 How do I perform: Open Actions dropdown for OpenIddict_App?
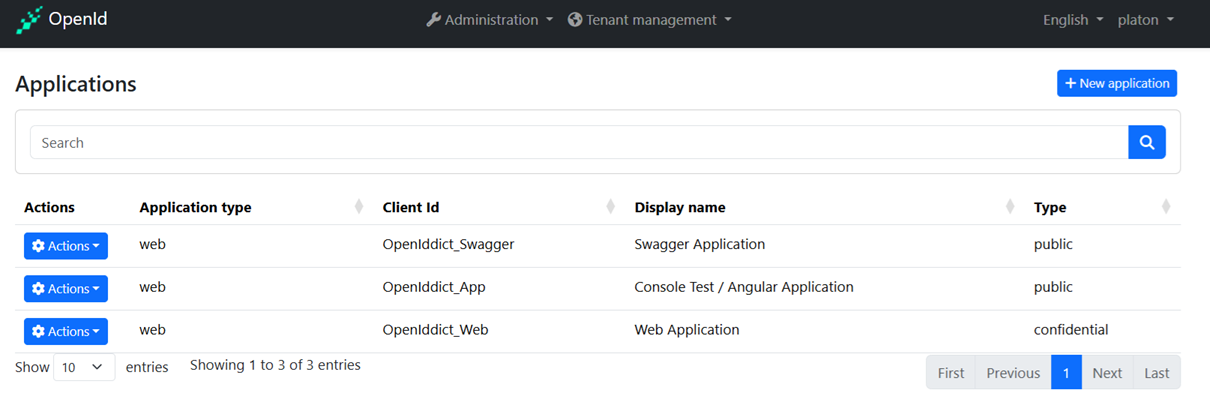(x=65, y=289)
